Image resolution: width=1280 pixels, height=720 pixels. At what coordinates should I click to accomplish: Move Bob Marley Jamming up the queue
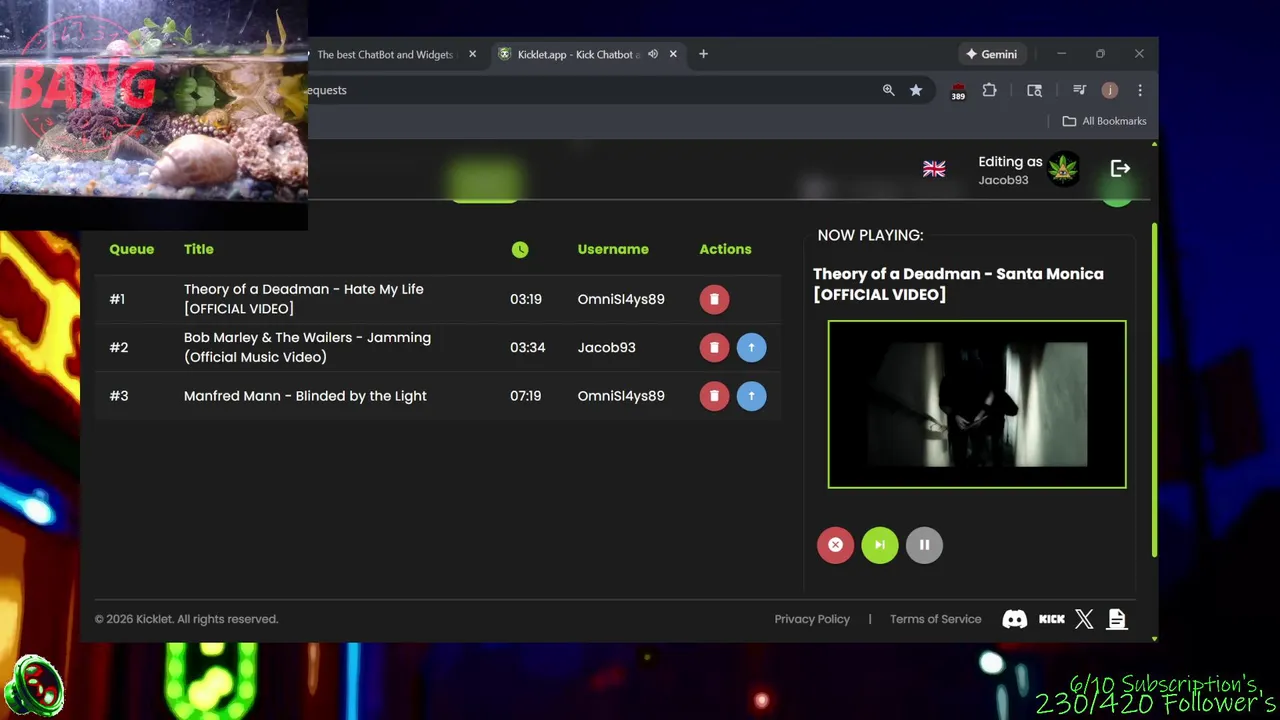(x=751, y=347)
